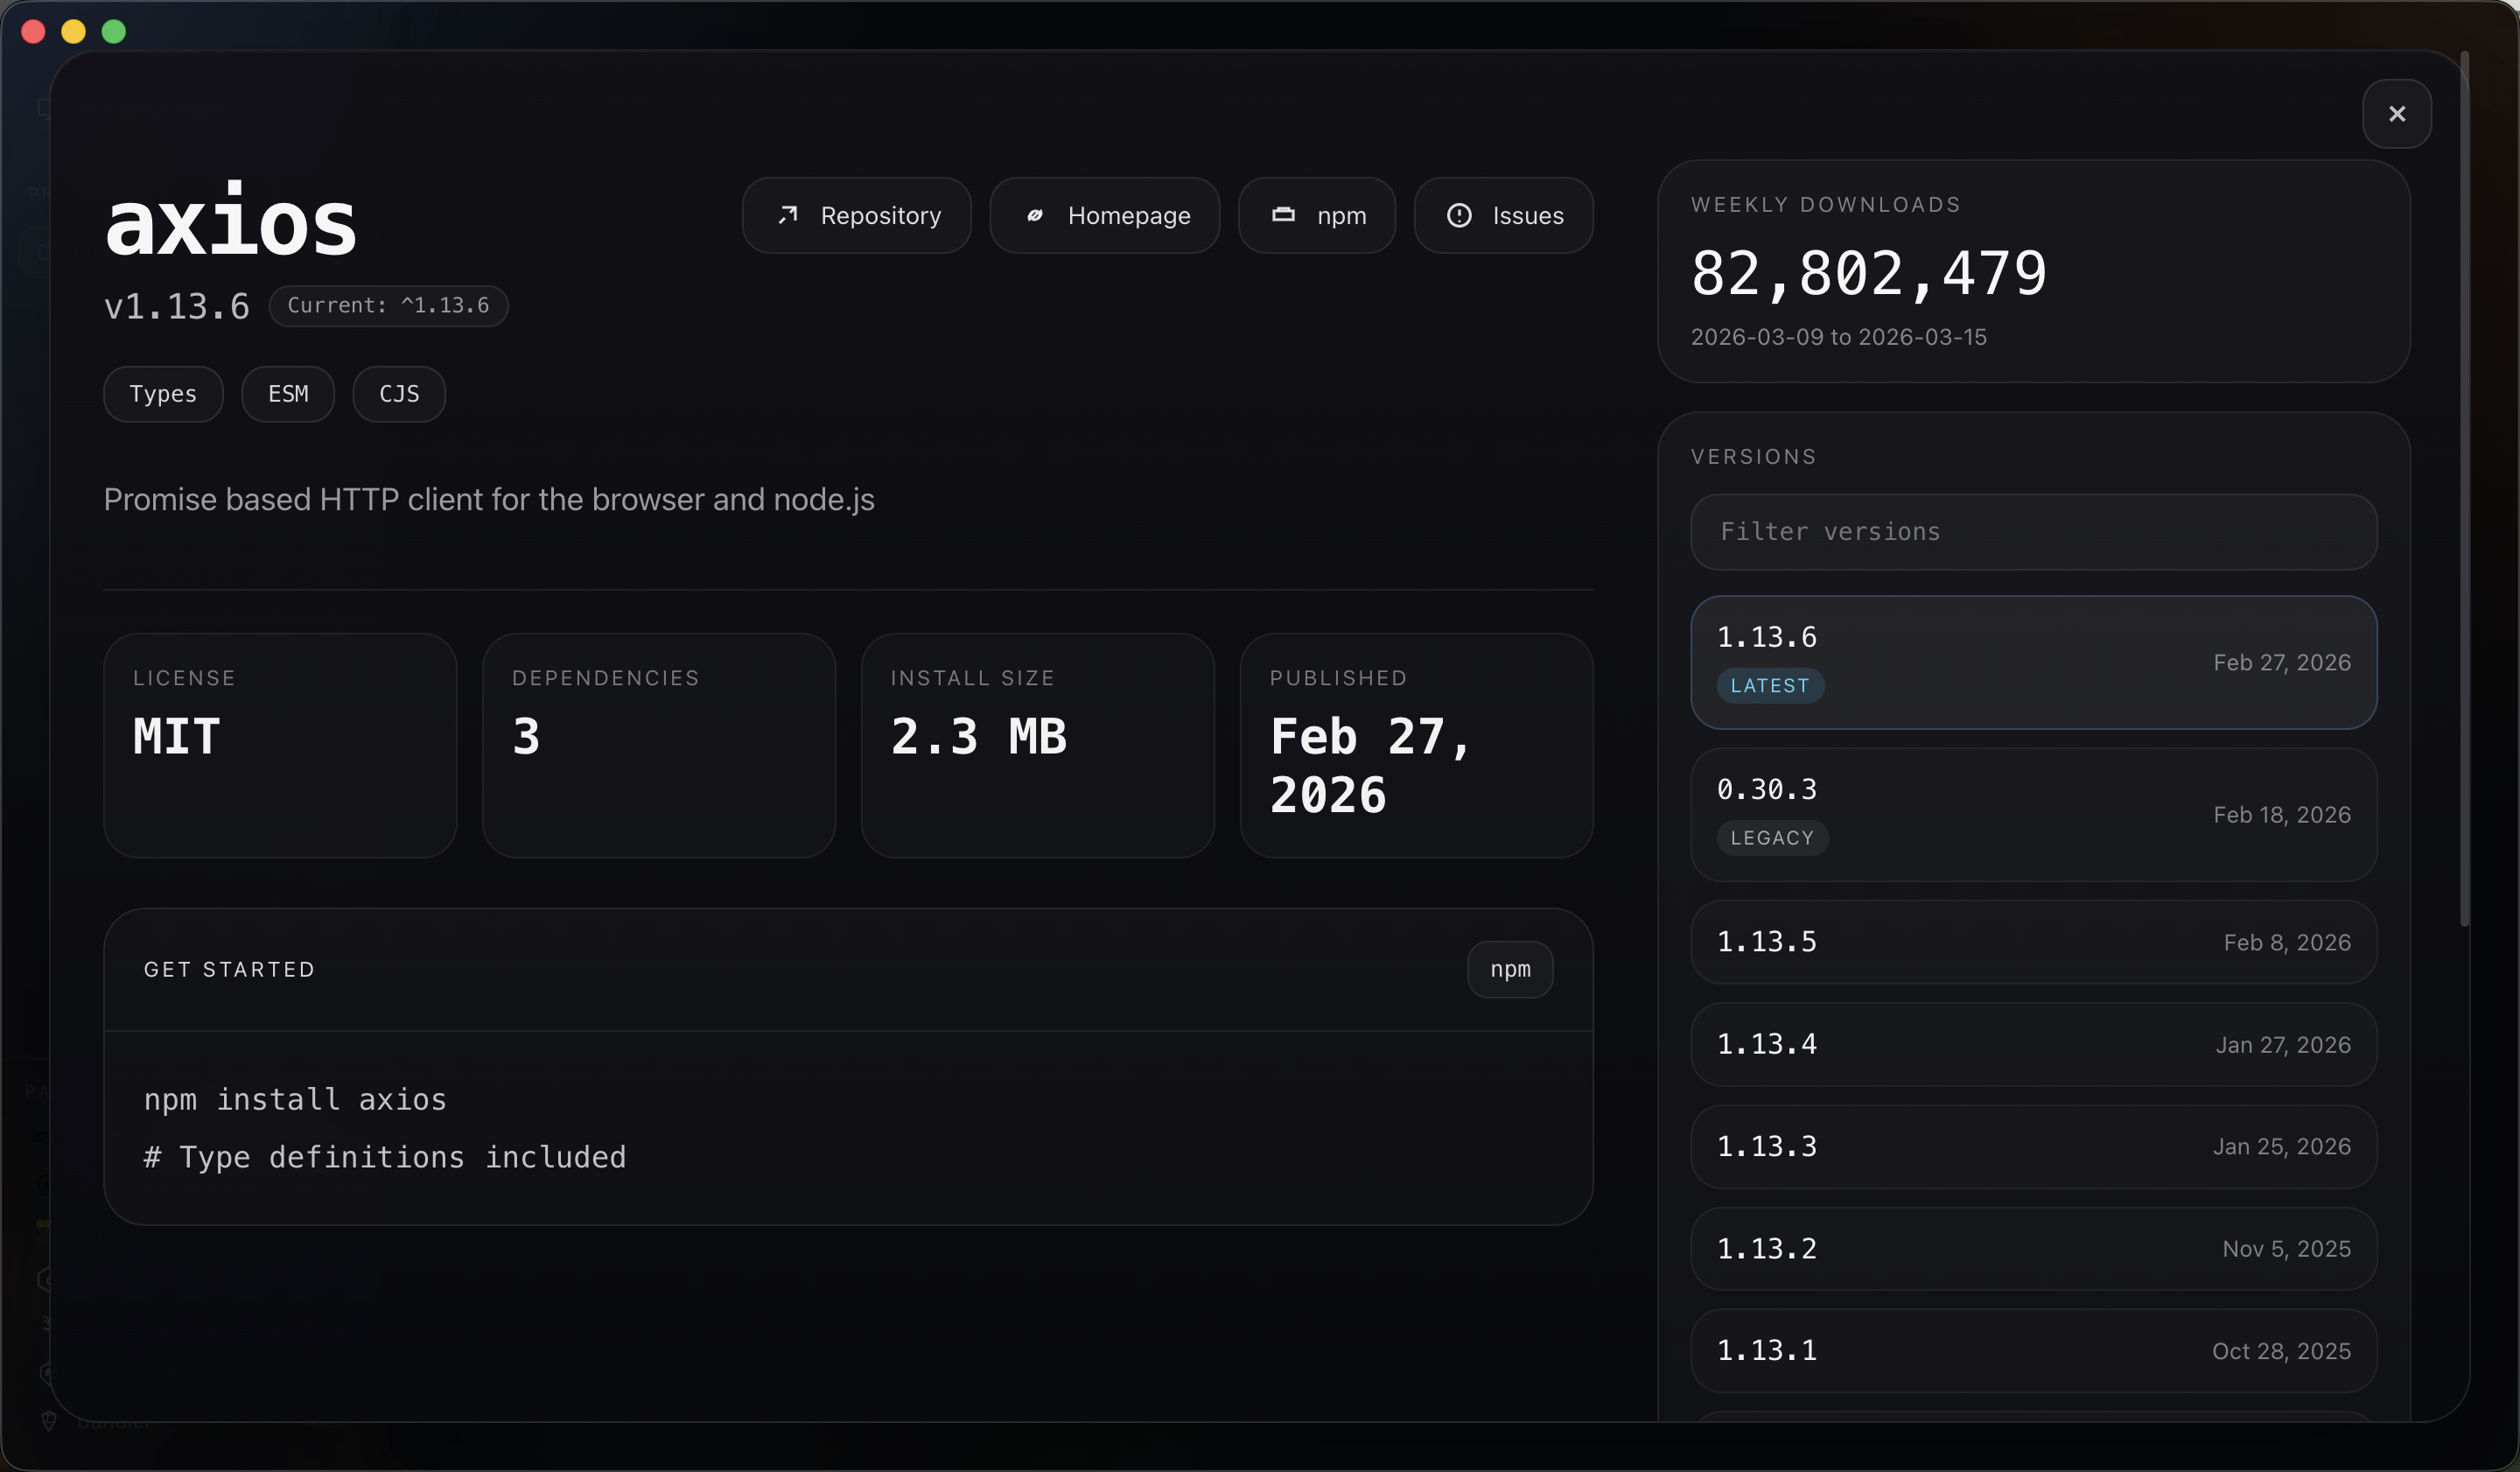The width and height of the screenshot is (2520, 1472).
Task: Click the Homepage link icon
Action: (1035, 215)
